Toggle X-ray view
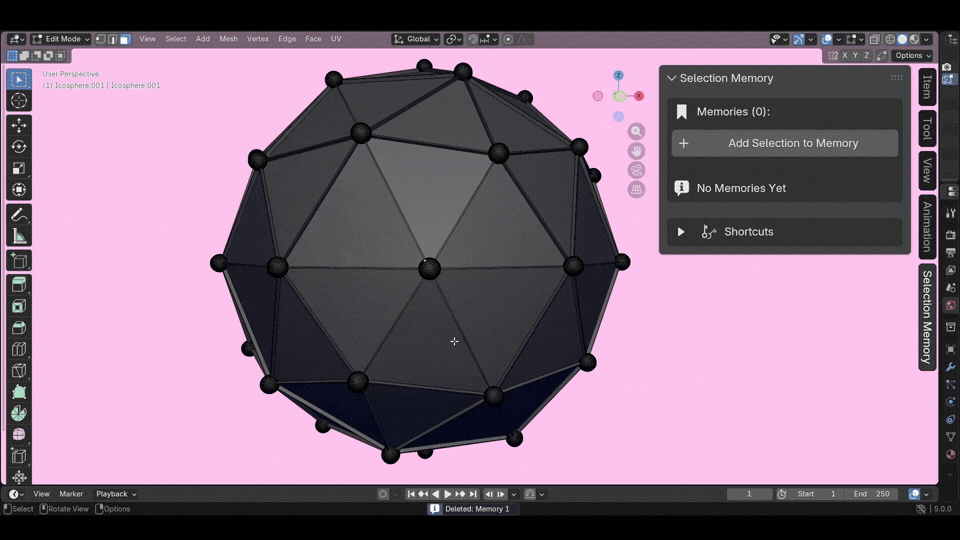Viewport: 960px width, 540px height. tap(874, 39)
